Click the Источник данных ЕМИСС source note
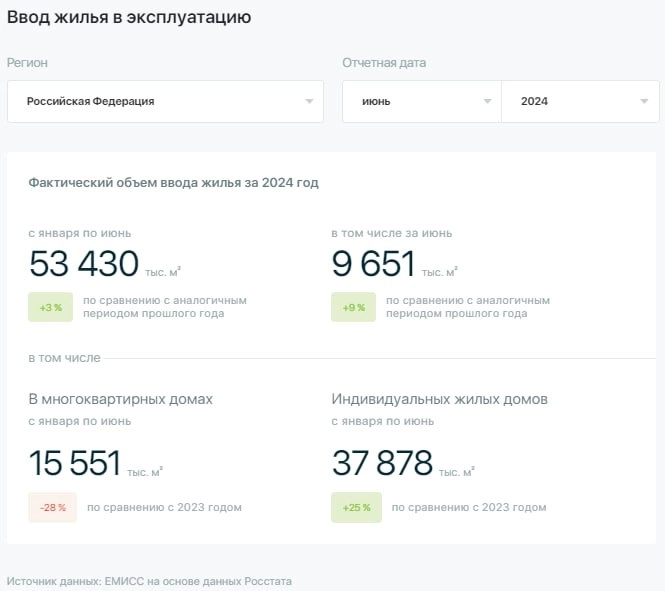Image resolution: width=665 pixels, height=591 pixels. (x=149, y=581)
